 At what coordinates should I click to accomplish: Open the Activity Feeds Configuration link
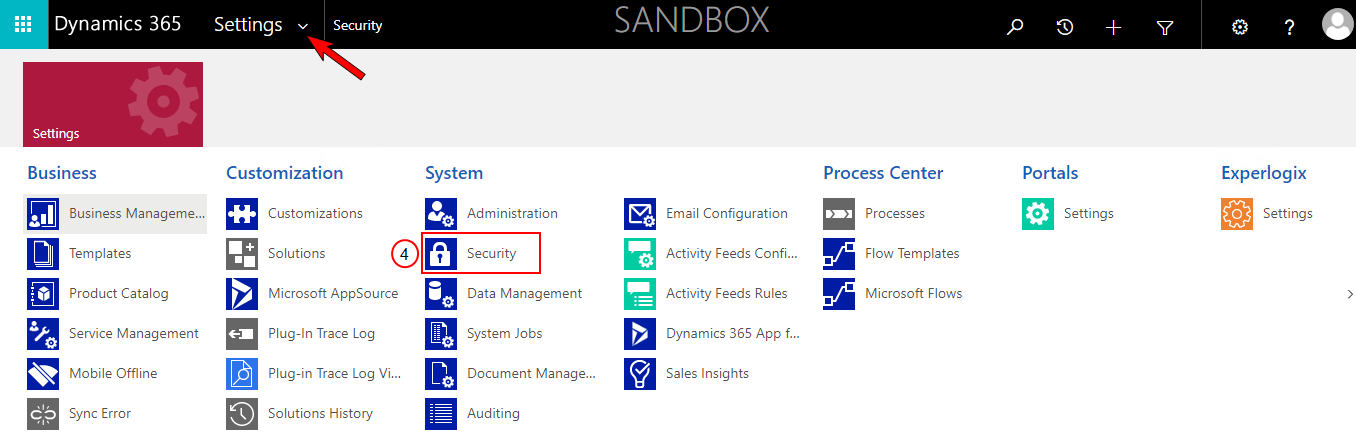(x=731, y=254)
